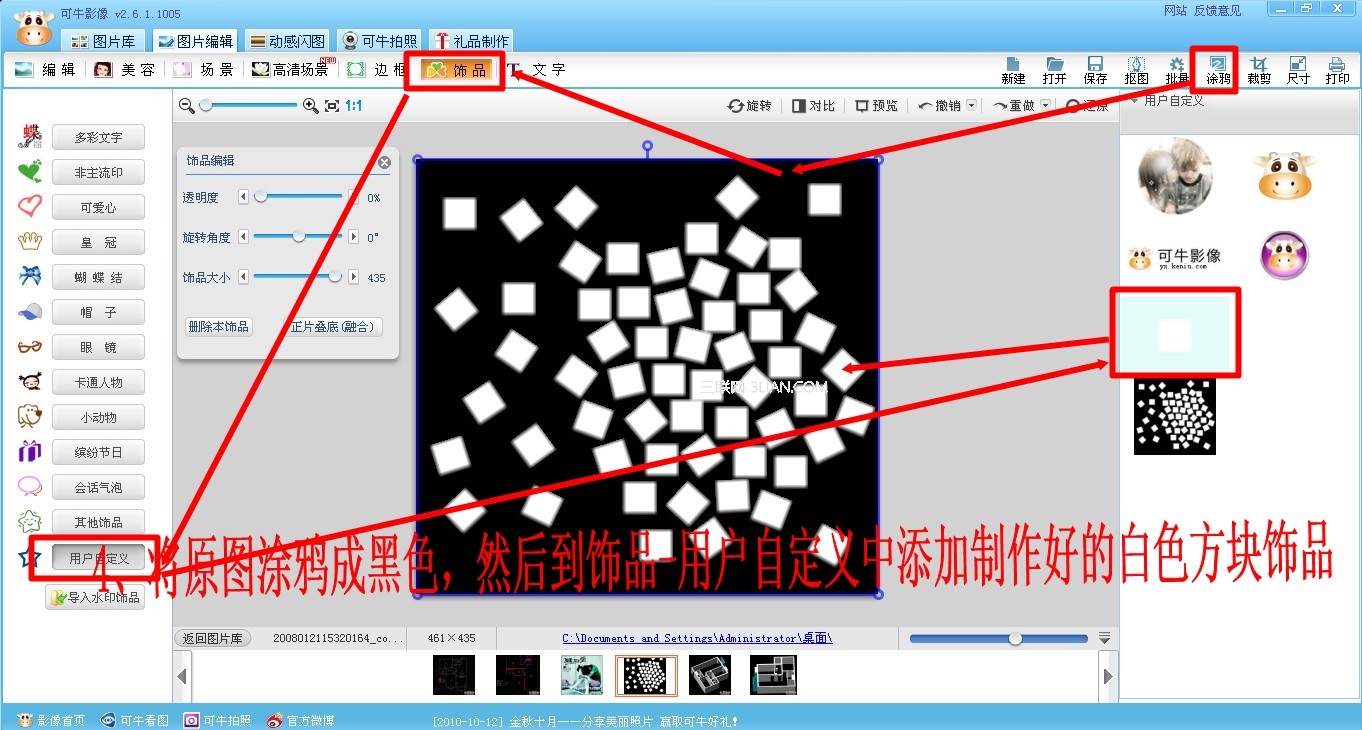Select the 裁剪 crop tool
The height and width of the screenshot is (730, 1362).
click(1258, 70)
